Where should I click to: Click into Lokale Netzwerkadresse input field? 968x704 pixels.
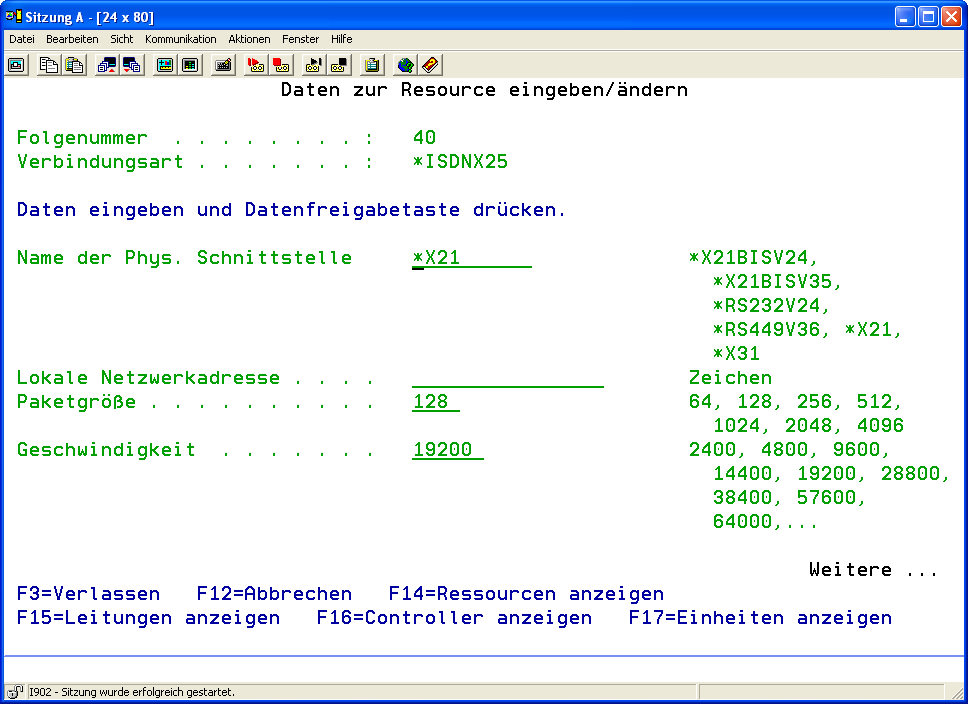pyautogui.click(x=507, y=378)
